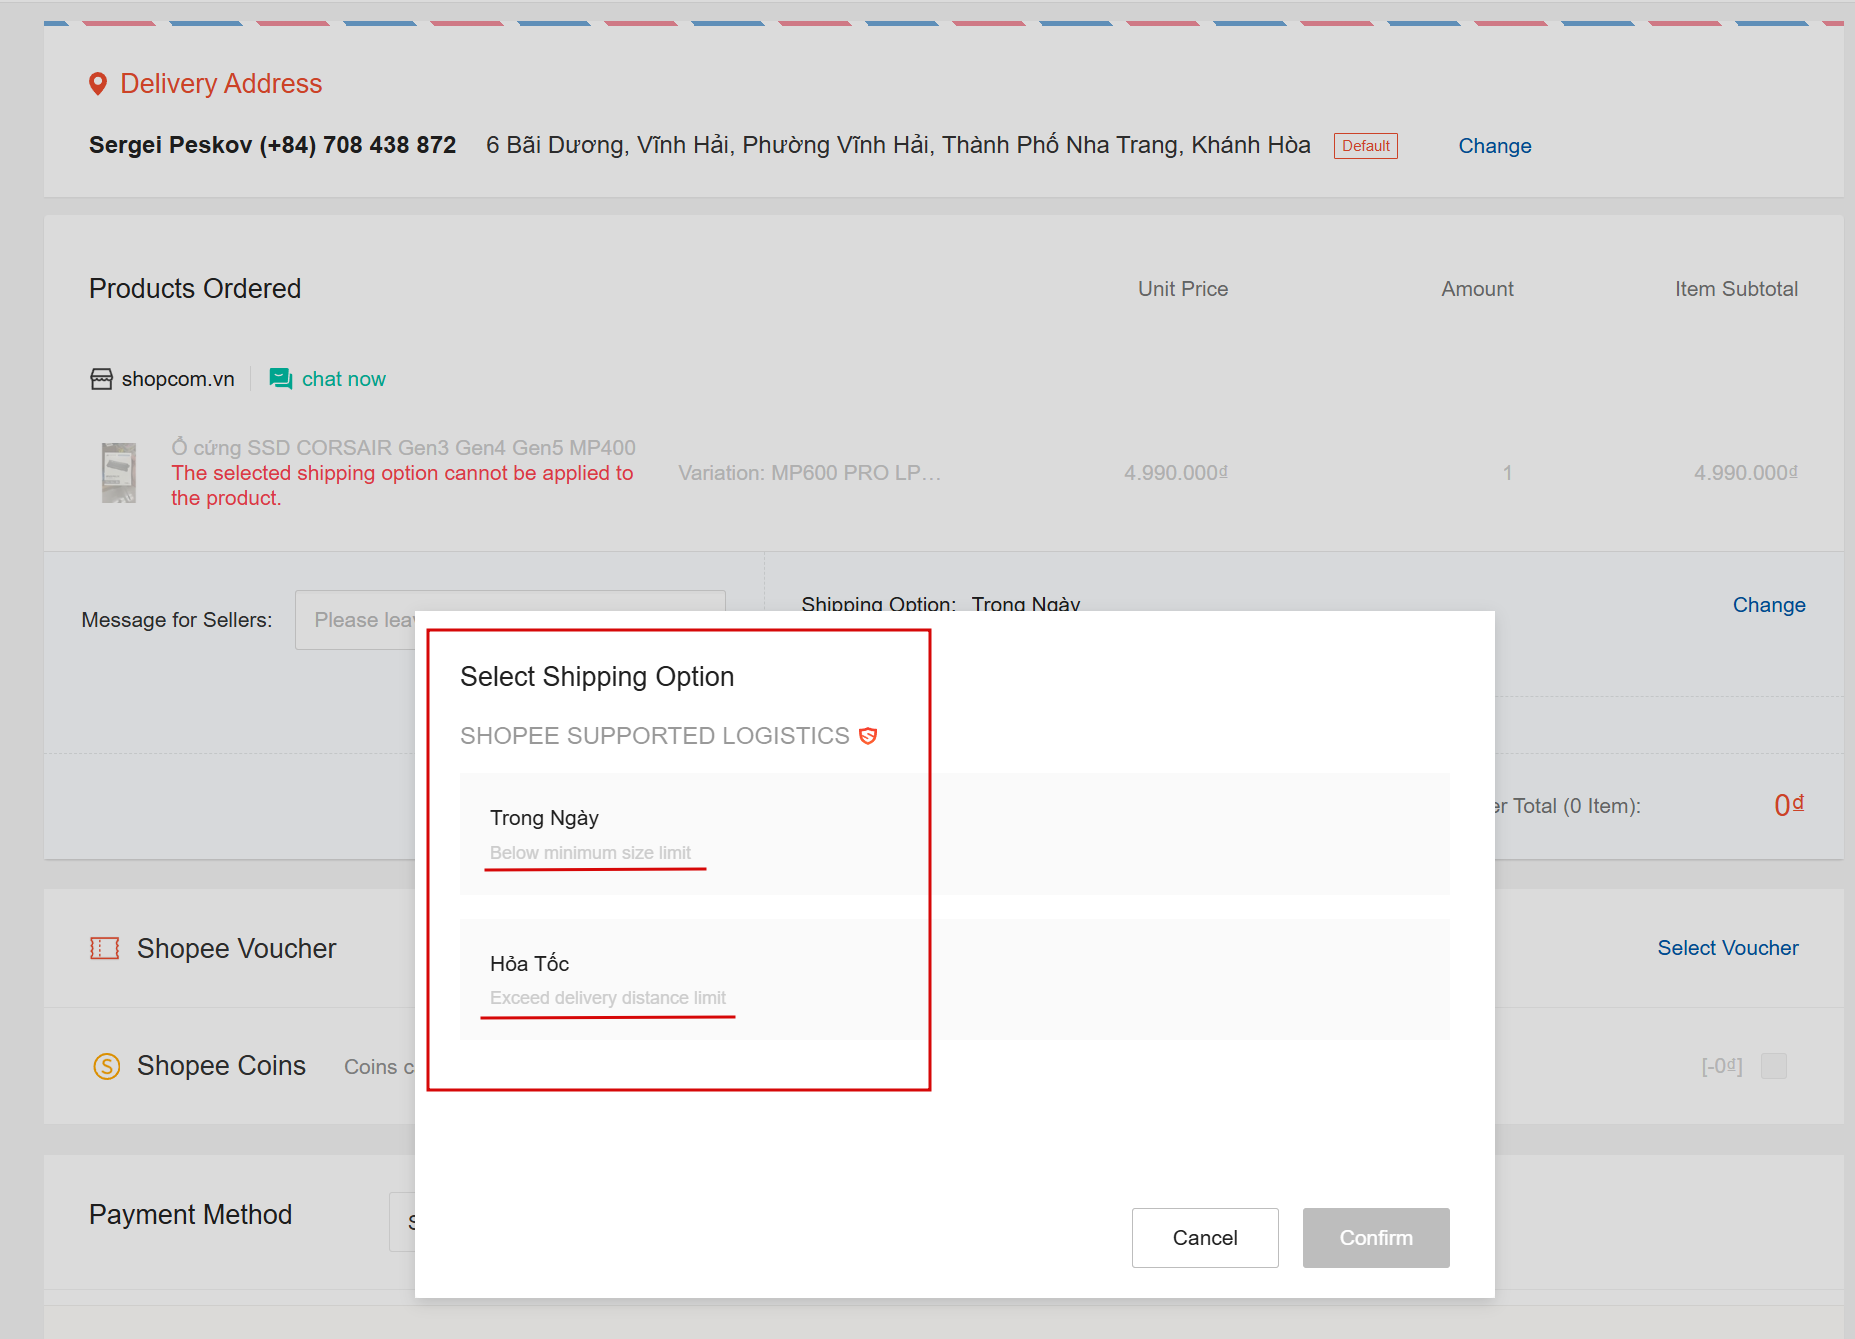Click the 'Below minimum size limit' note
1855x1339 pixels.
[x=590, y=853]
